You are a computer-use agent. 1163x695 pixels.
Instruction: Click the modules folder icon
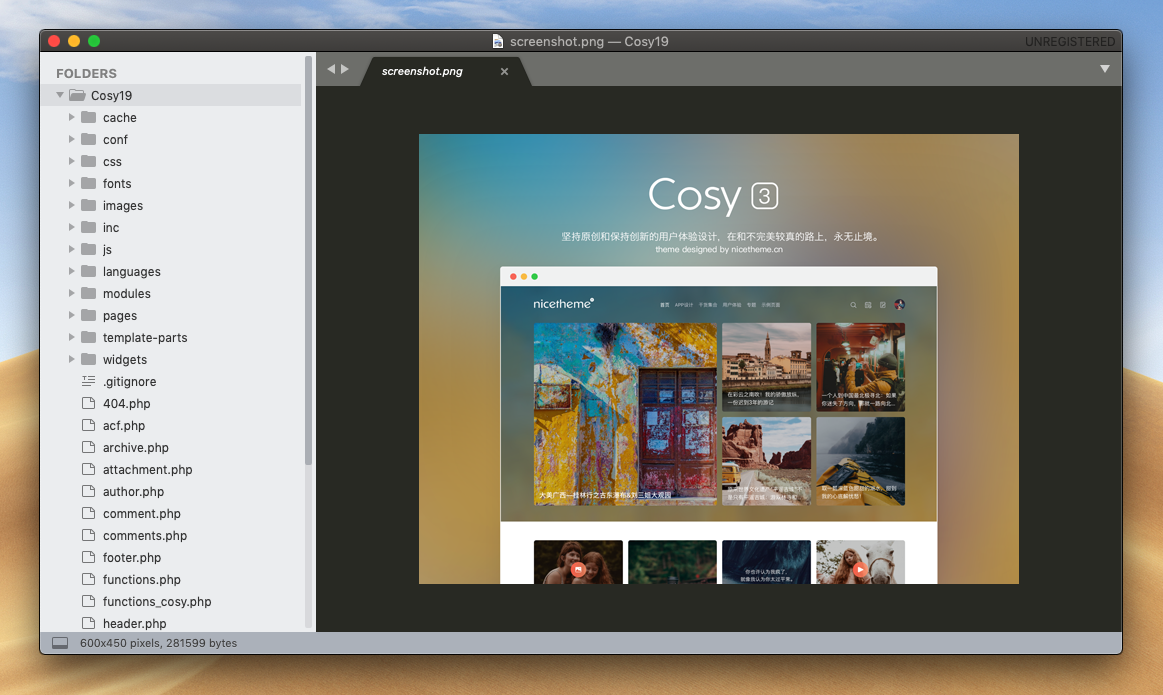click(89, 293)
